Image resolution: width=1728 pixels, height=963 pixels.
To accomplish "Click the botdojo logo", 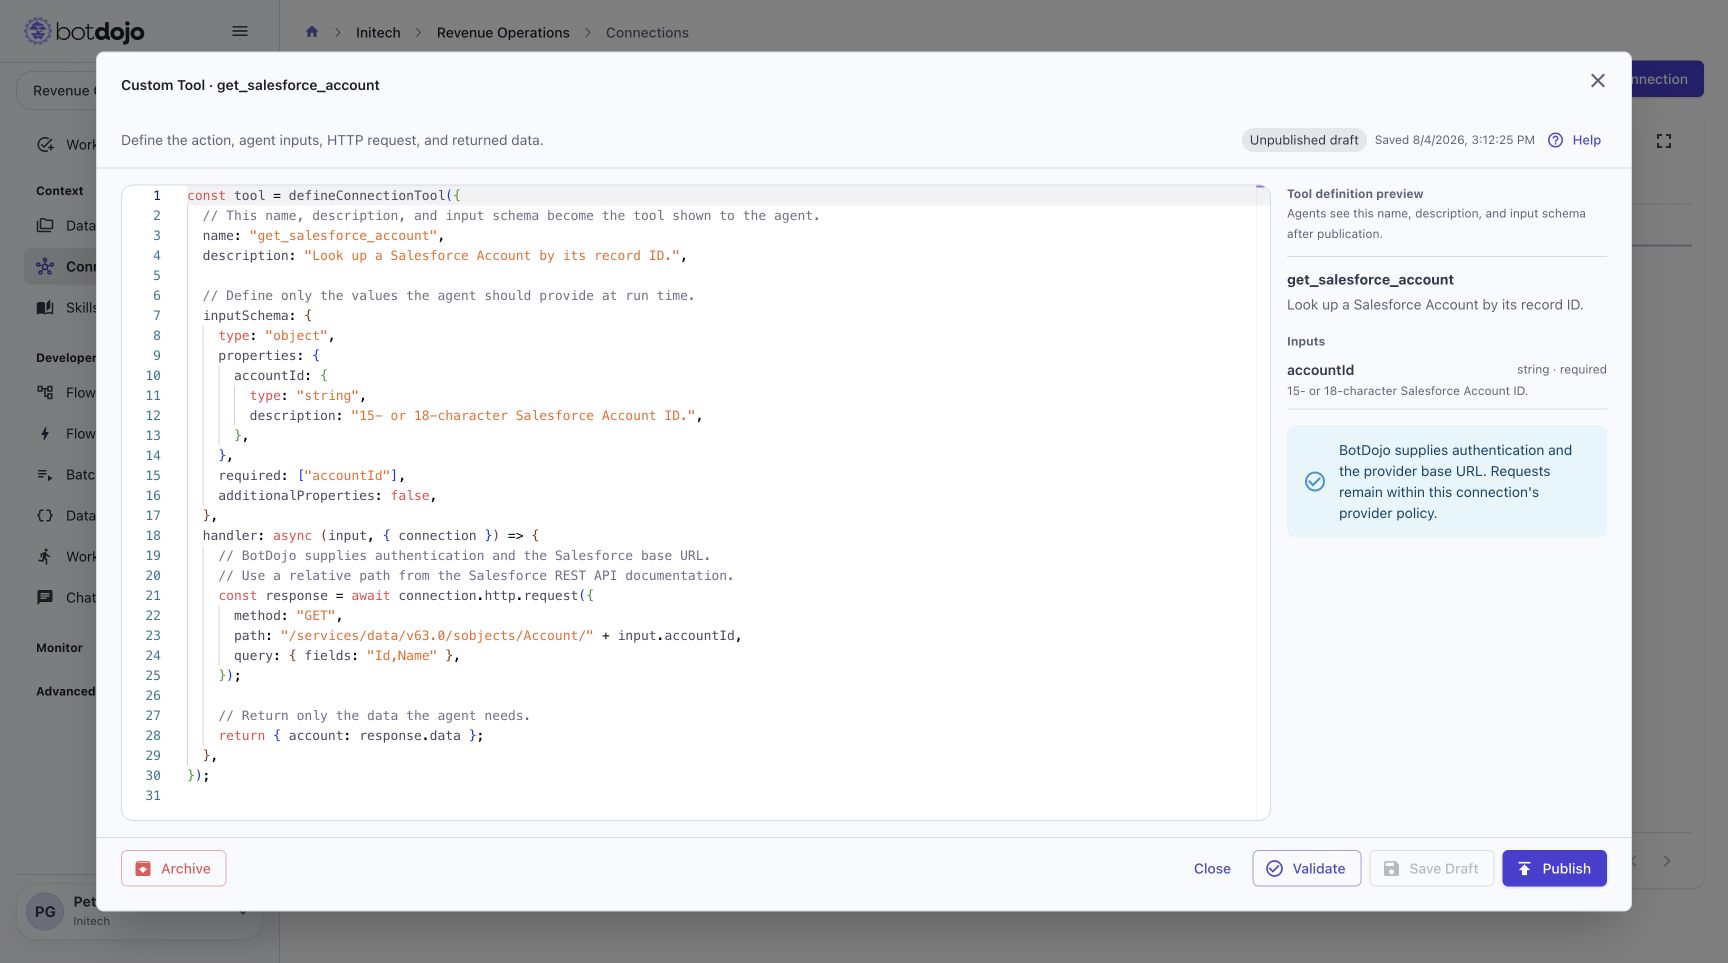I will tap(84, 31).
